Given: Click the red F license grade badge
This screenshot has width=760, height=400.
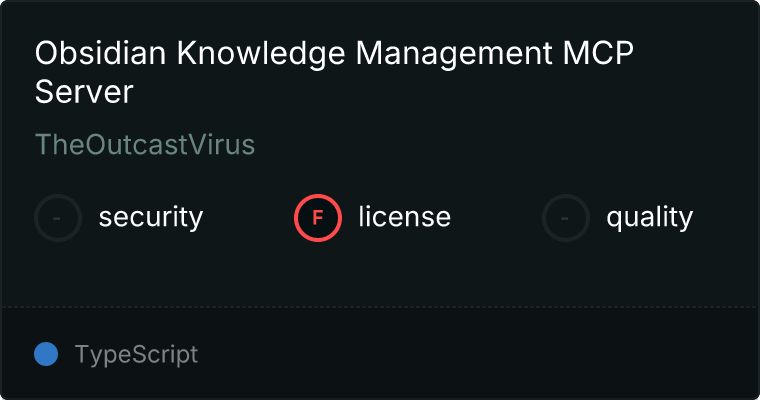Looking at the screenshot, I should 318,217.
